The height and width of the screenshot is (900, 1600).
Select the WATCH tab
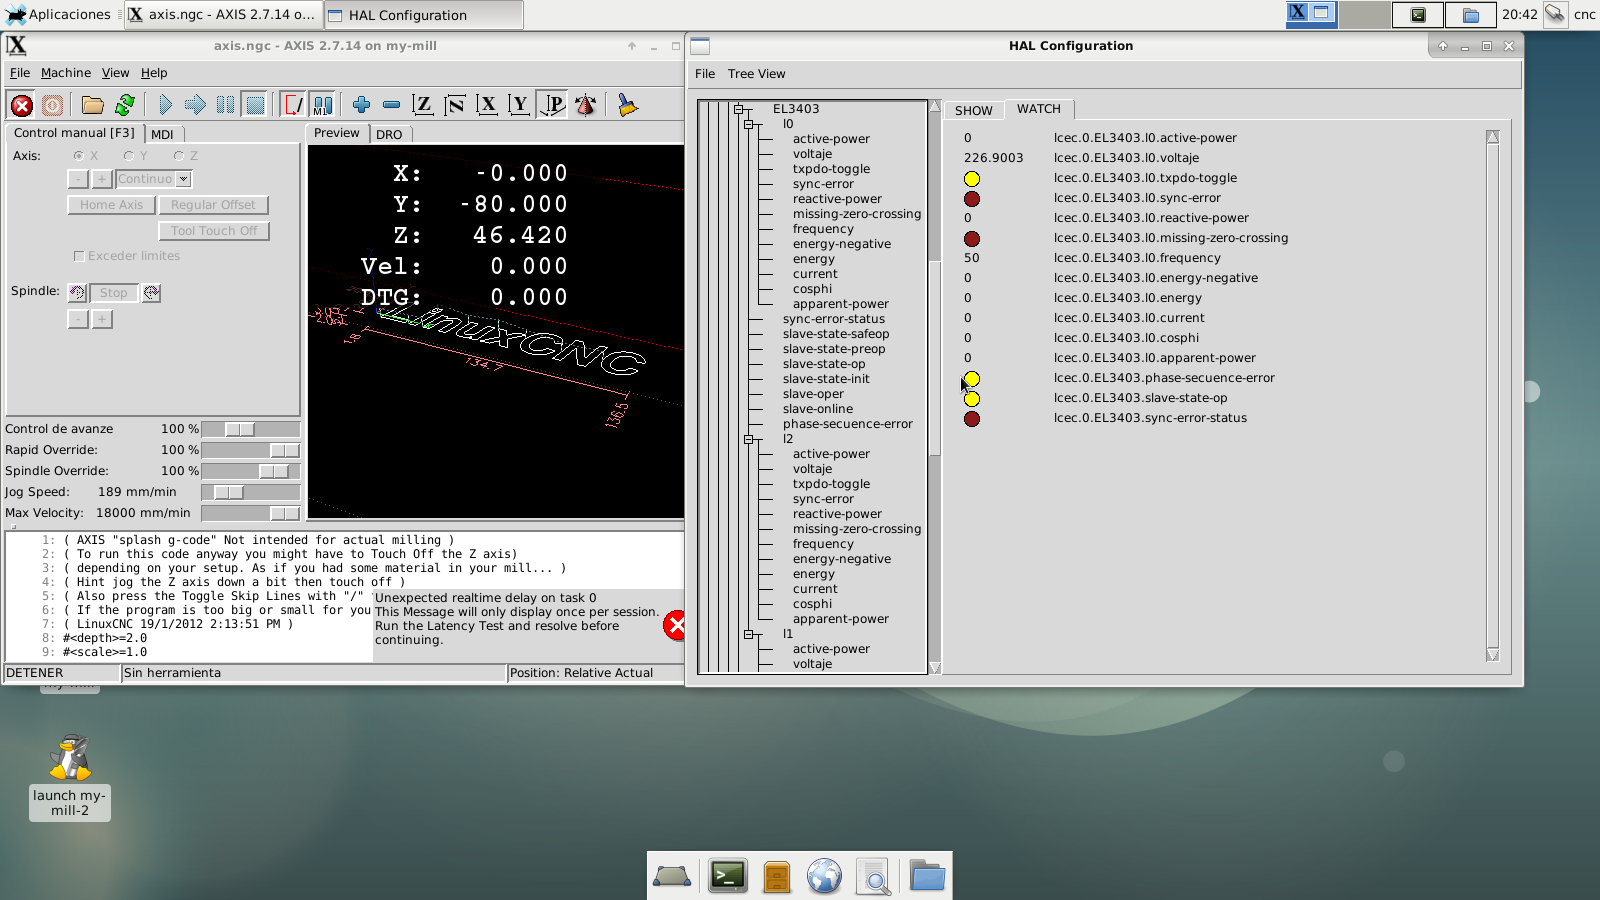point(1039,109)
